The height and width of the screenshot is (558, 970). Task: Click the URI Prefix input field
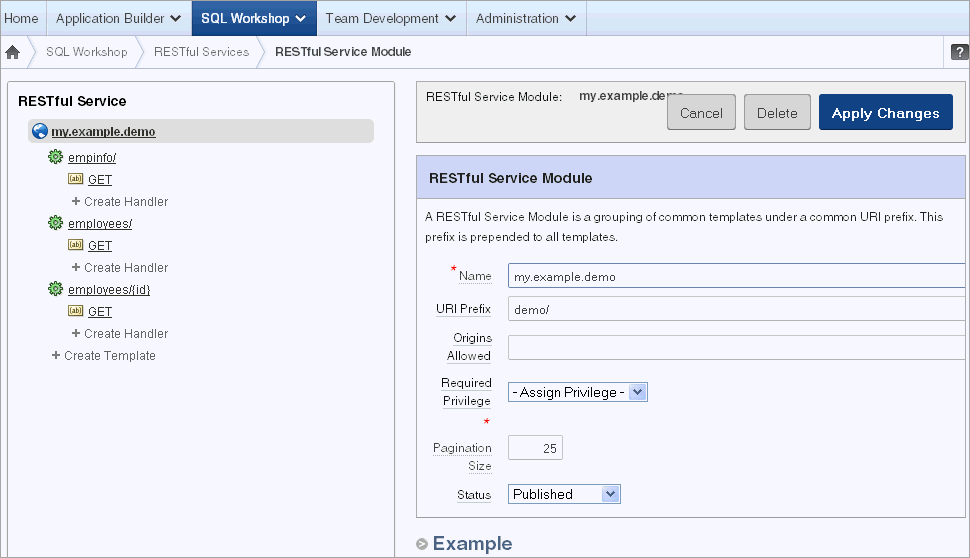coord(736,309)
